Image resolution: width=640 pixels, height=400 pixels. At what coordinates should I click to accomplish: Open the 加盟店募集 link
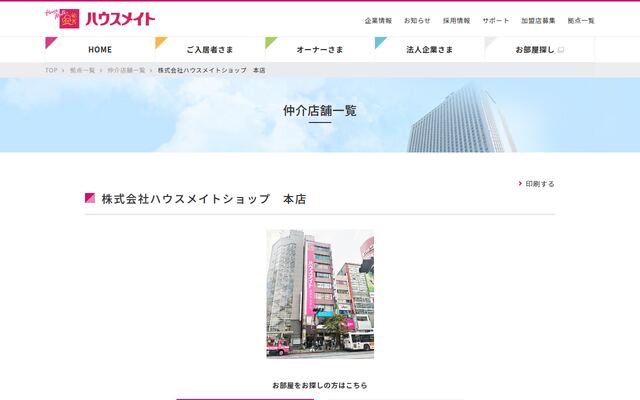(538, 20)
